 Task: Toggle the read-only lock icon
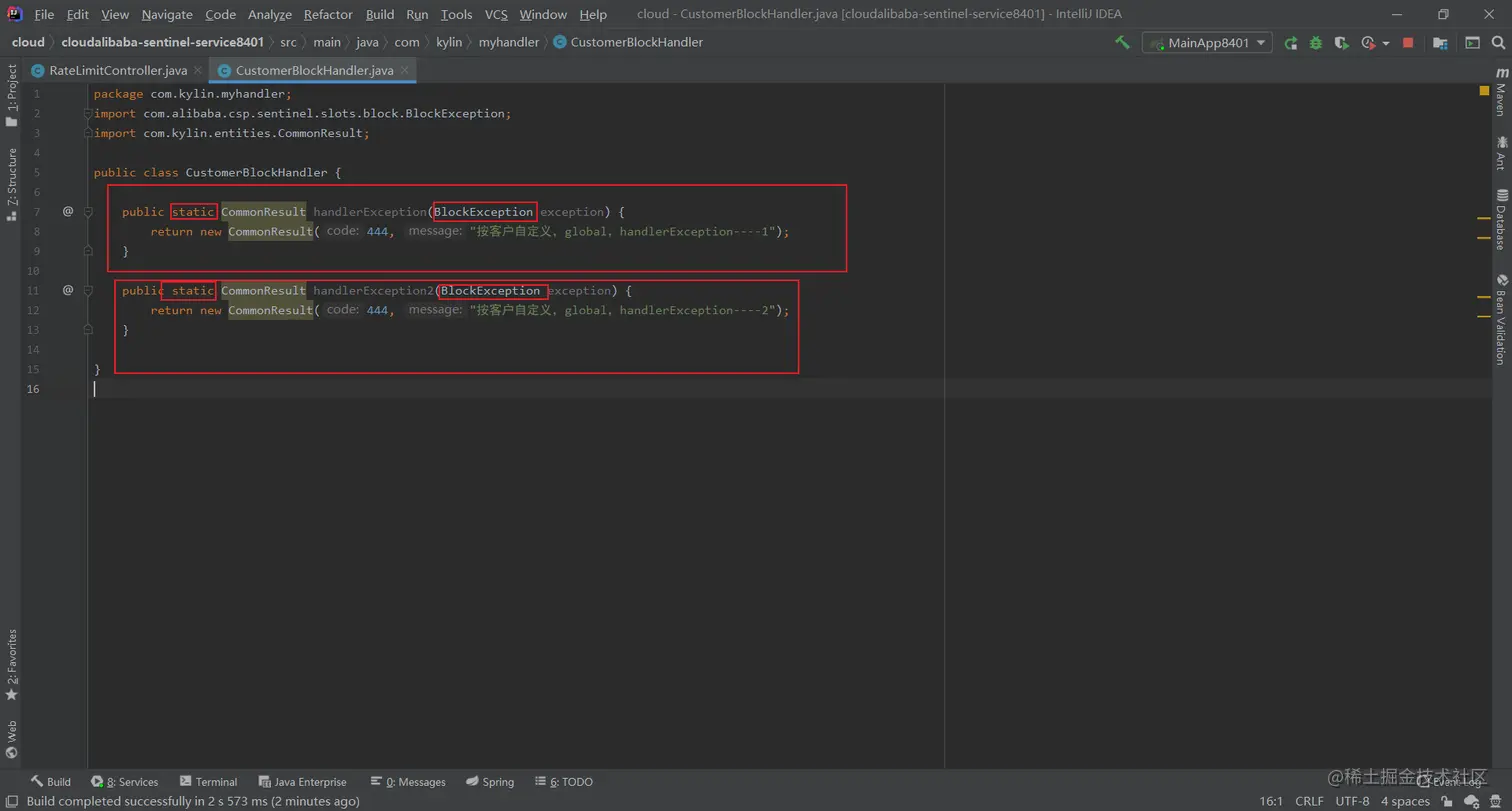click(1447, 801)
